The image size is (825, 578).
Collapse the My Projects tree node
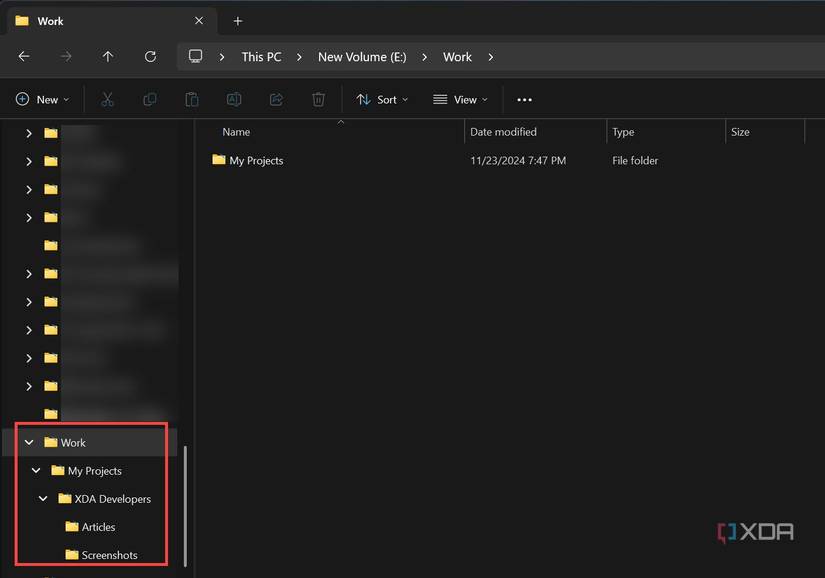[35, 470]
